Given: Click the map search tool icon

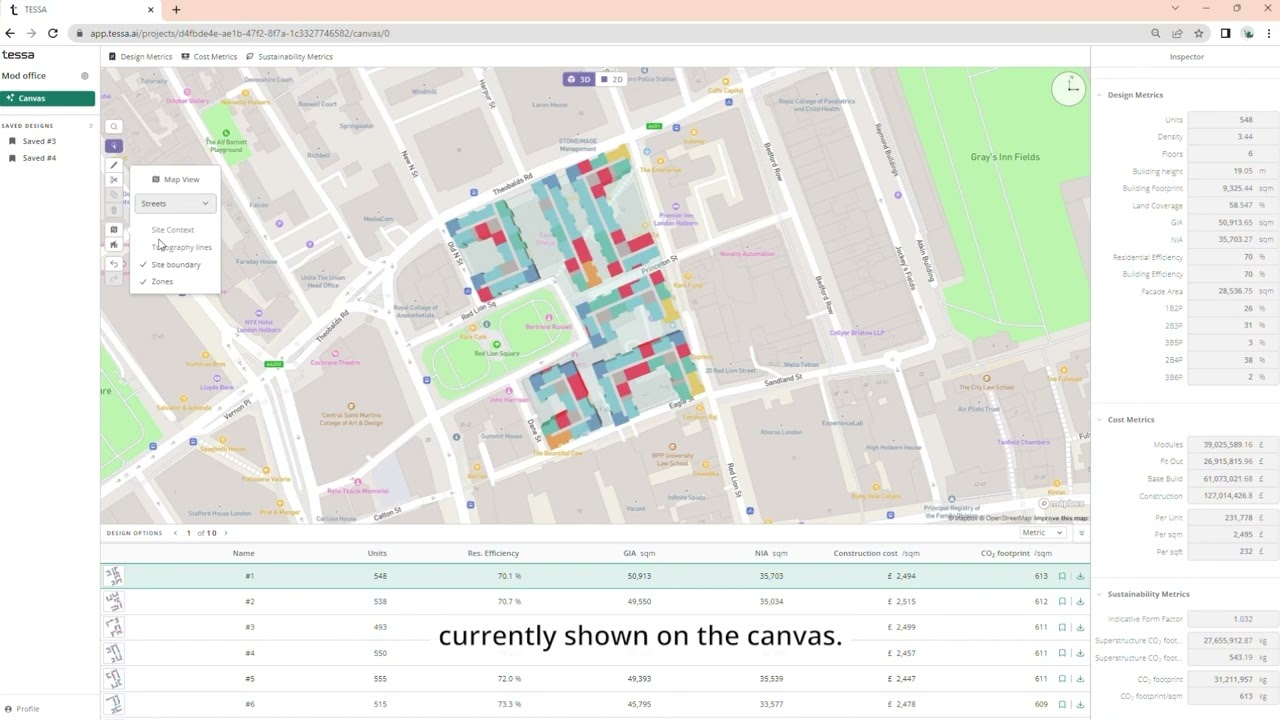Looking at the screenshot, I should (x=114, y=127).
